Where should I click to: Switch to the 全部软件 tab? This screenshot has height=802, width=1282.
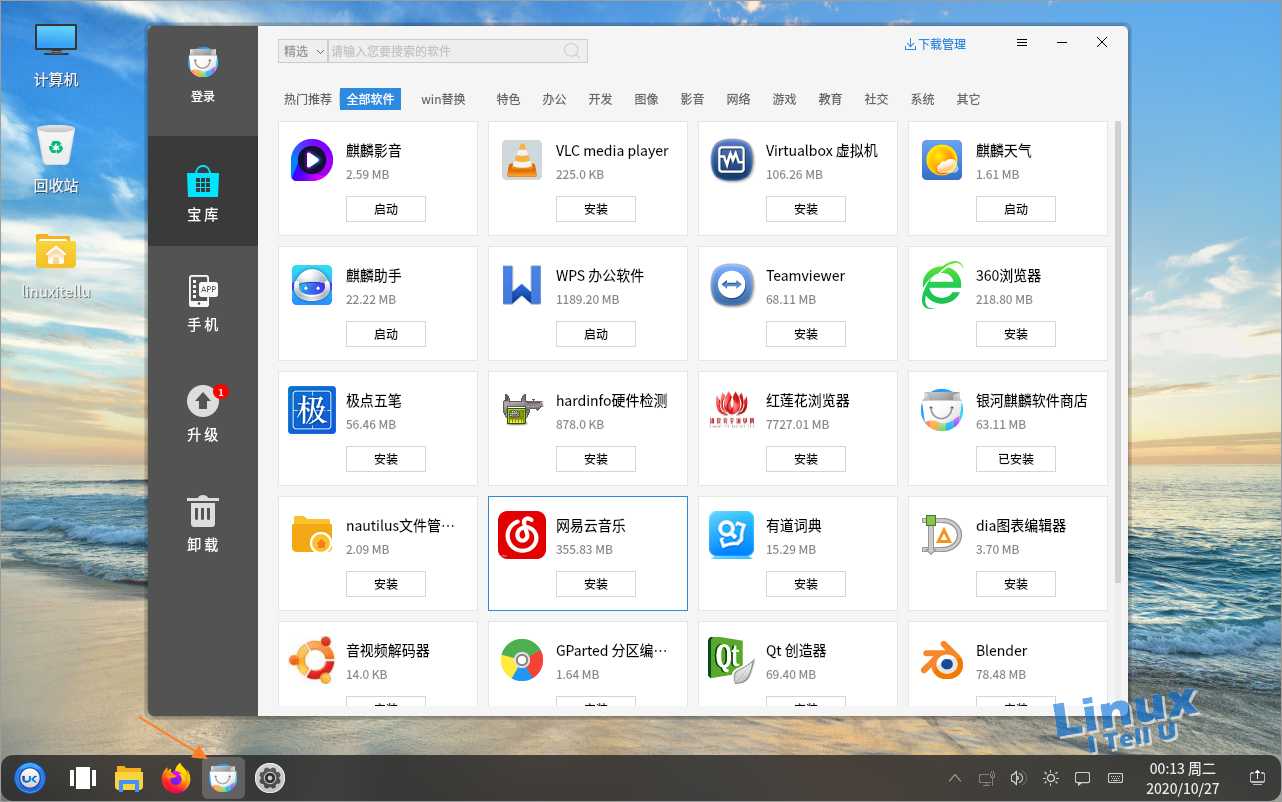click(x=370, y=99)
